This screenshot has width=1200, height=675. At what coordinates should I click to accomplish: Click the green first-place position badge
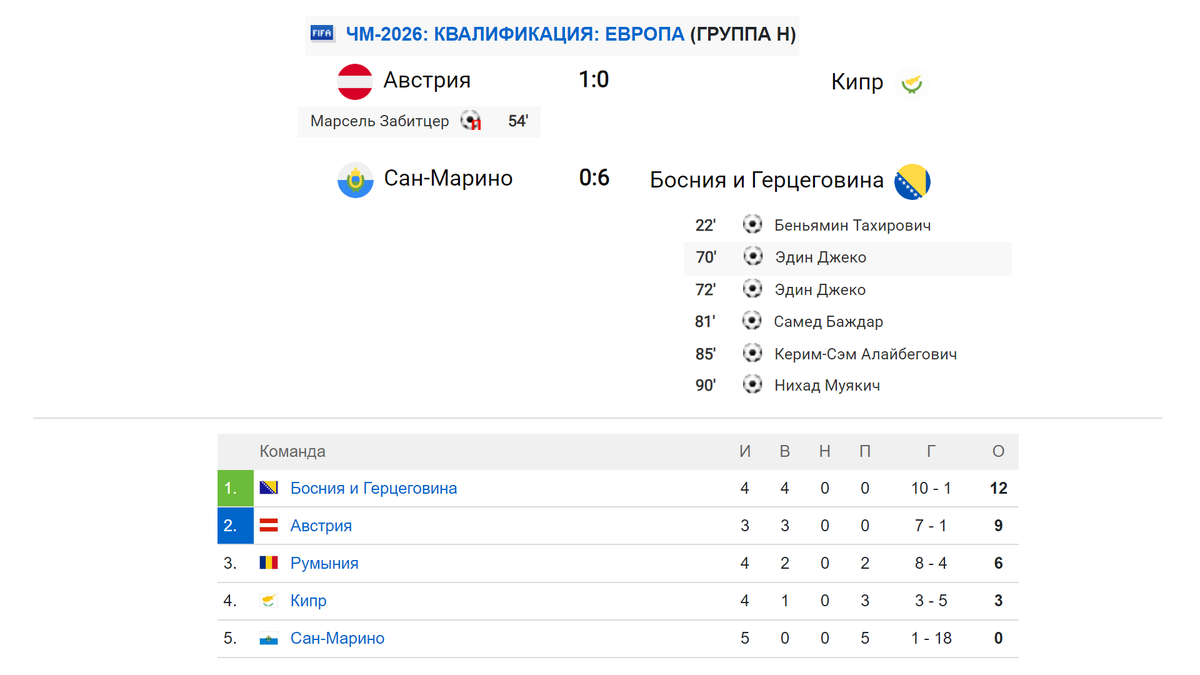click(236, 488)
